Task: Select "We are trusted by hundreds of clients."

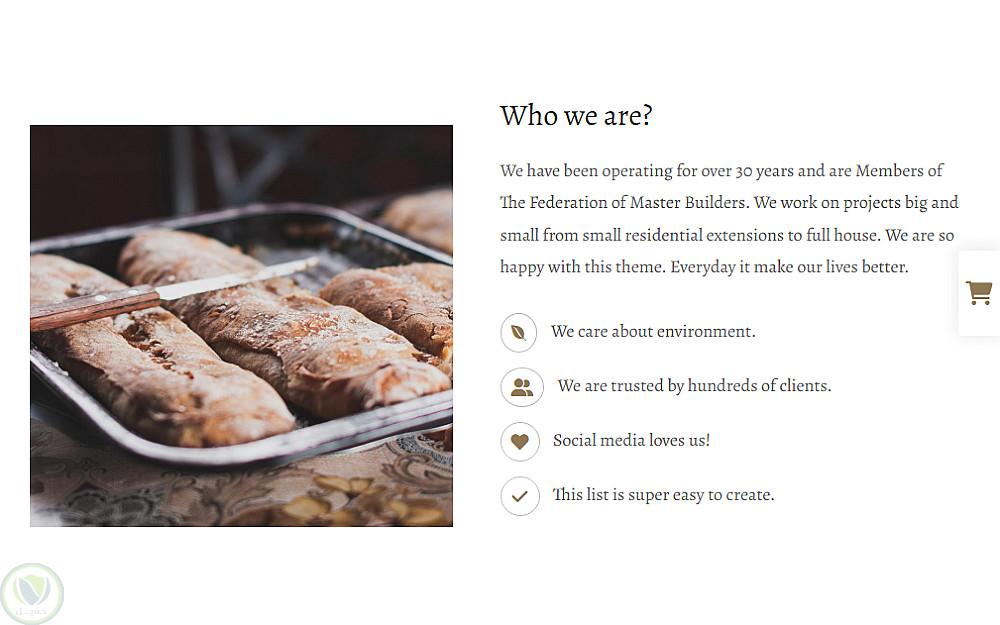Action: coord(694,386)
